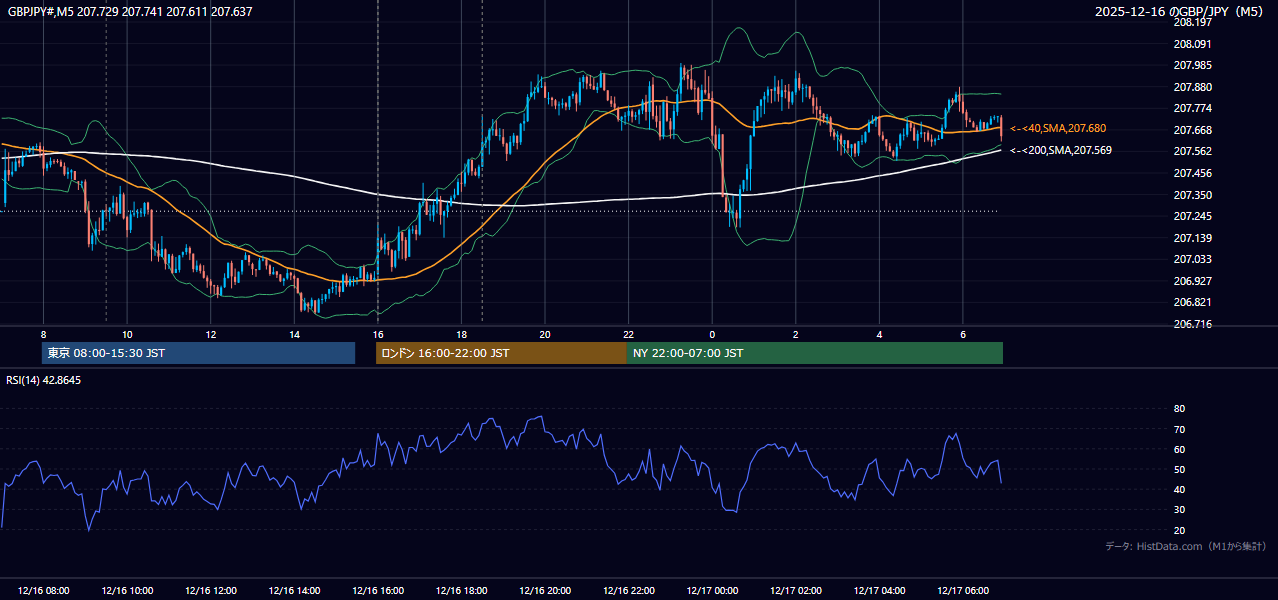Click the 207.774 price axis value
This screenshot has height=600, width=1278.
point(1192,108)
